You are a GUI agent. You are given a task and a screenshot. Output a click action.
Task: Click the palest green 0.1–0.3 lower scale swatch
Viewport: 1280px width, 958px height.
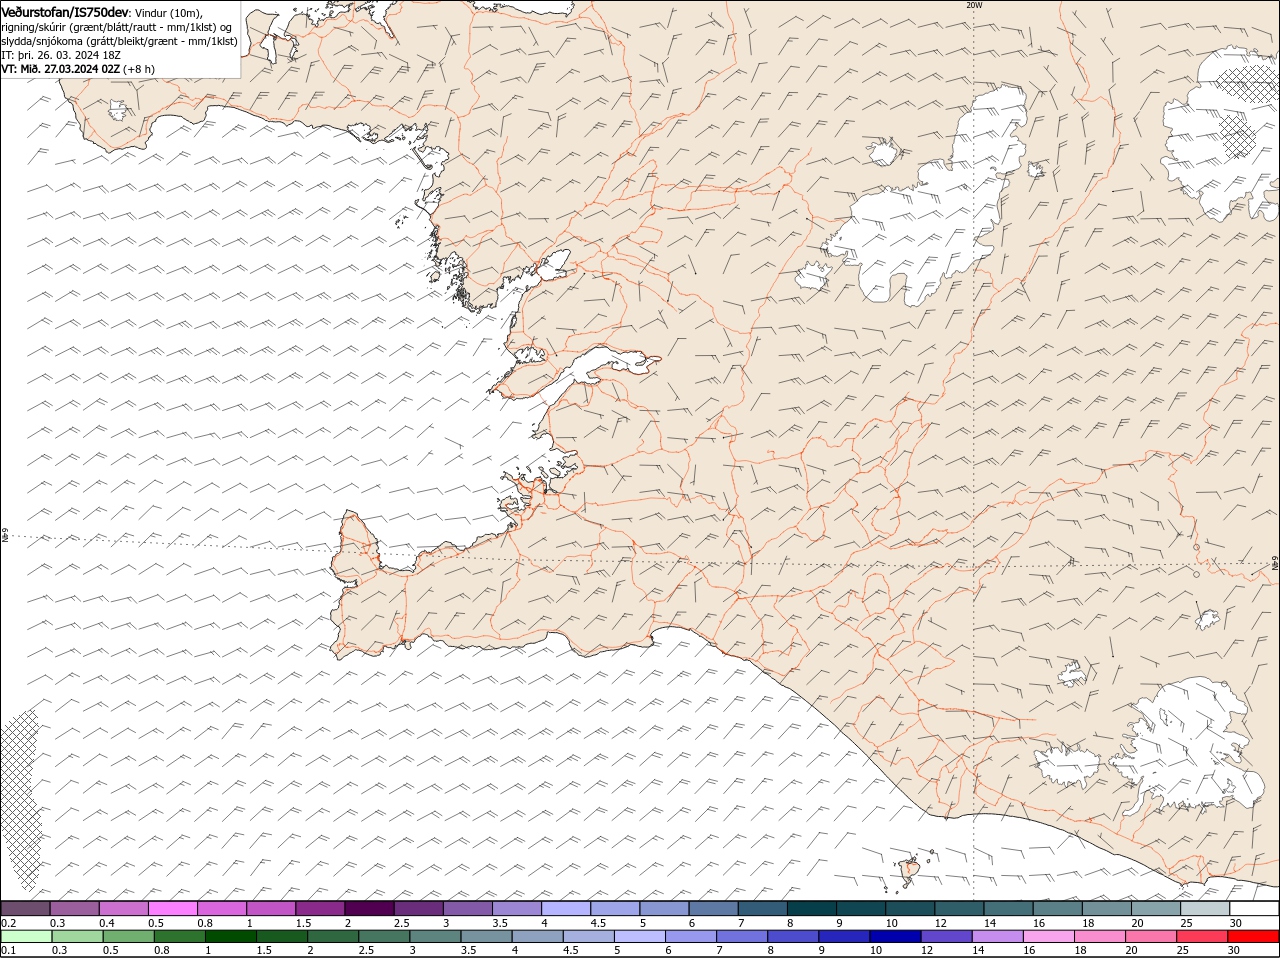point(26,936)
